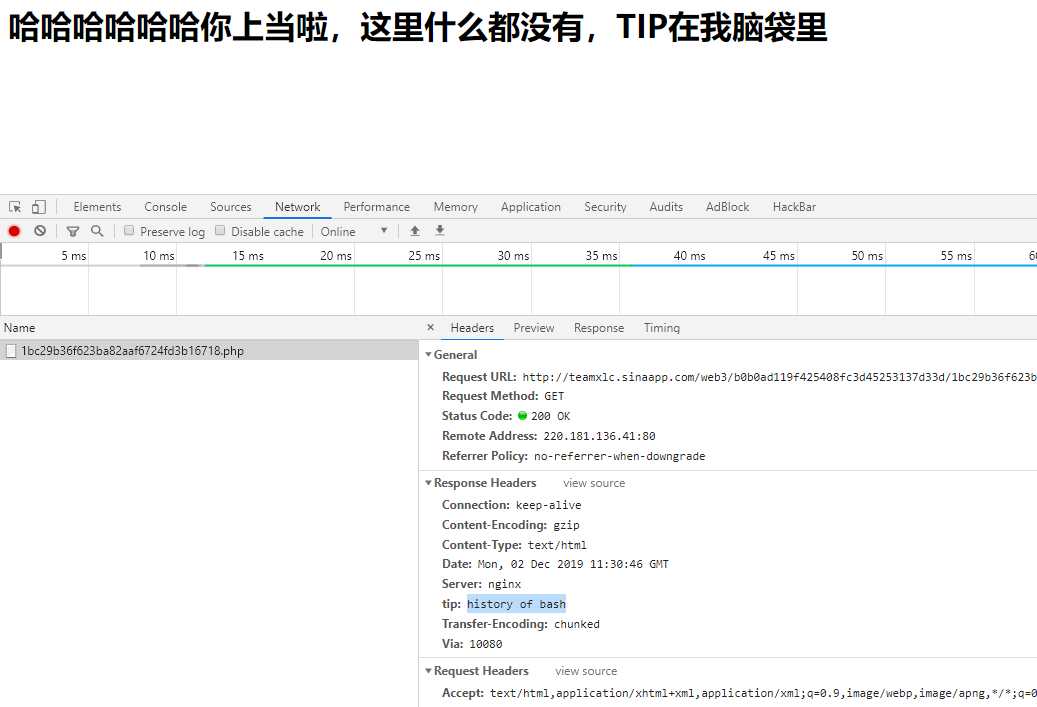This screenshot has height=707, width=1037.
Task: Switch to the Console tab
Action: (x=165, y=207)
